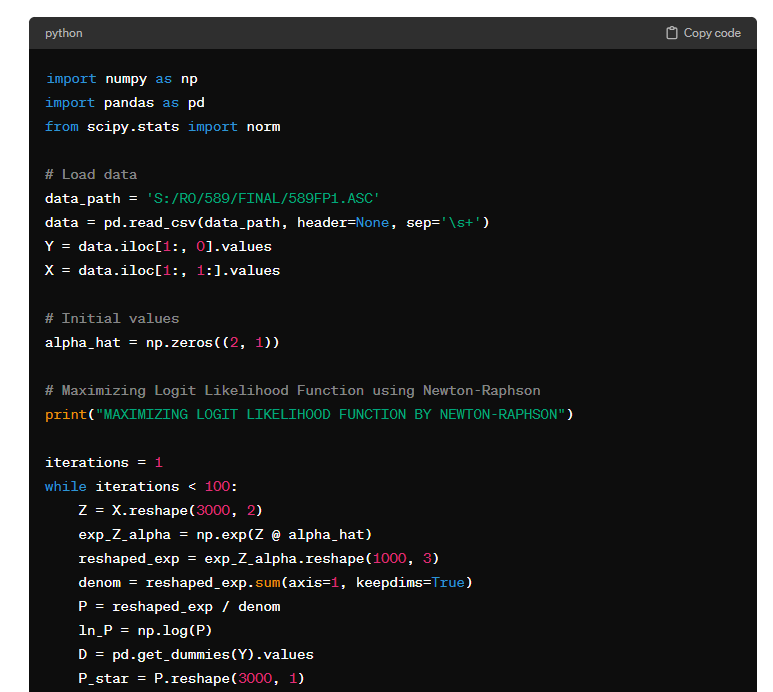
Task: Click the '# Load data' comment
Action: [91, 174]
